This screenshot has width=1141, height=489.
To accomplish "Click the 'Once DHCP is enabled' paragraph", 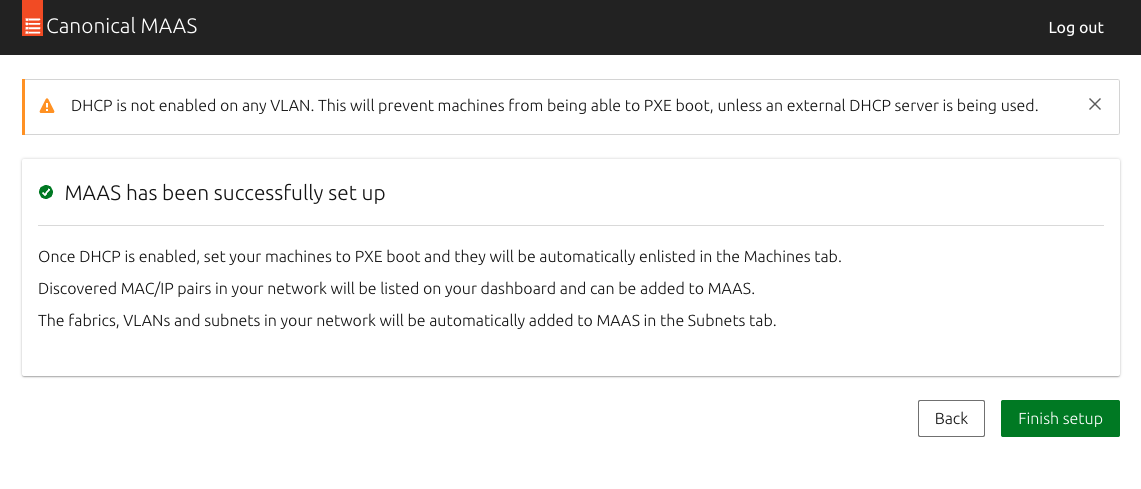I will click(x=440, y=258).
